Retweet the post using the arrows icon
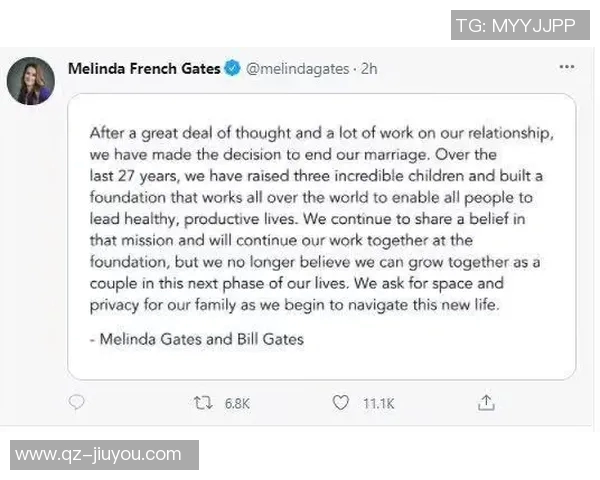 pos(203,403)
